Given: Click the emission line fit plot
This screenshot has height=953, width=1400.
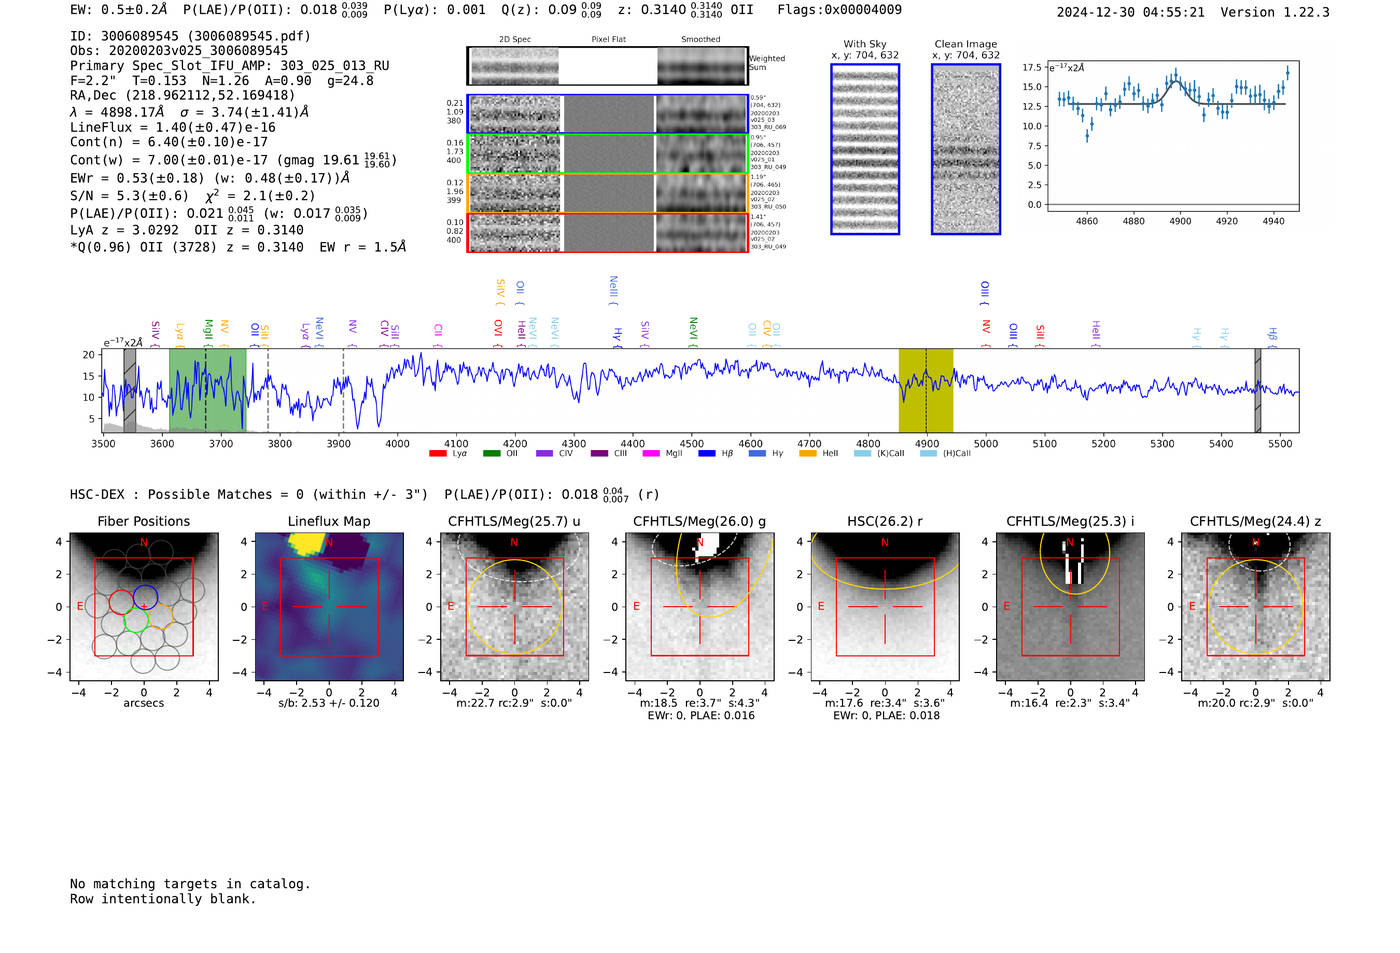Looking at the screenshot, I should tap(1172, 138).
